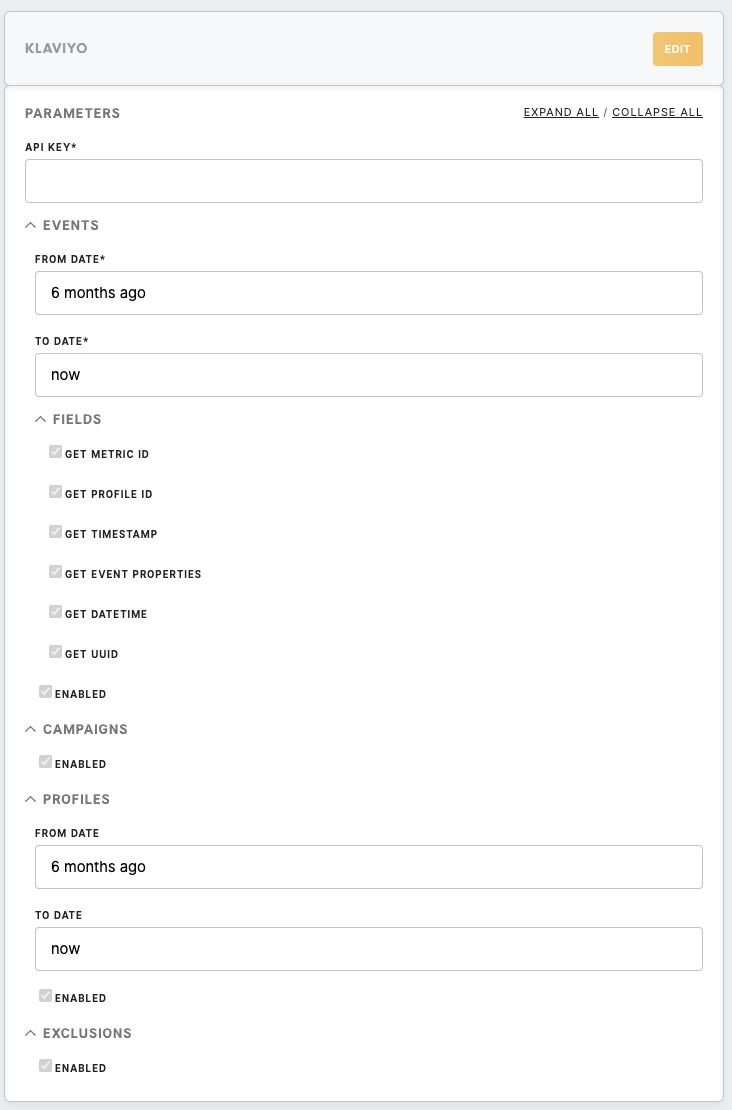732x1110 pixels.
Task: Click the yellow Edit button
Action: coord(677,49)
